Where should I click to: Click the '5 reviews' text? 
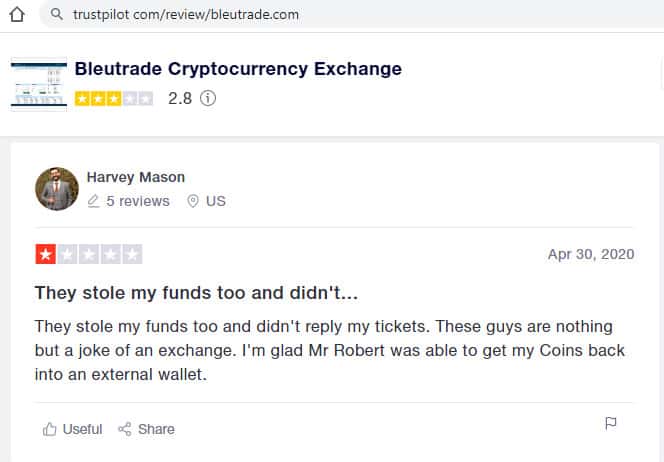138,201
